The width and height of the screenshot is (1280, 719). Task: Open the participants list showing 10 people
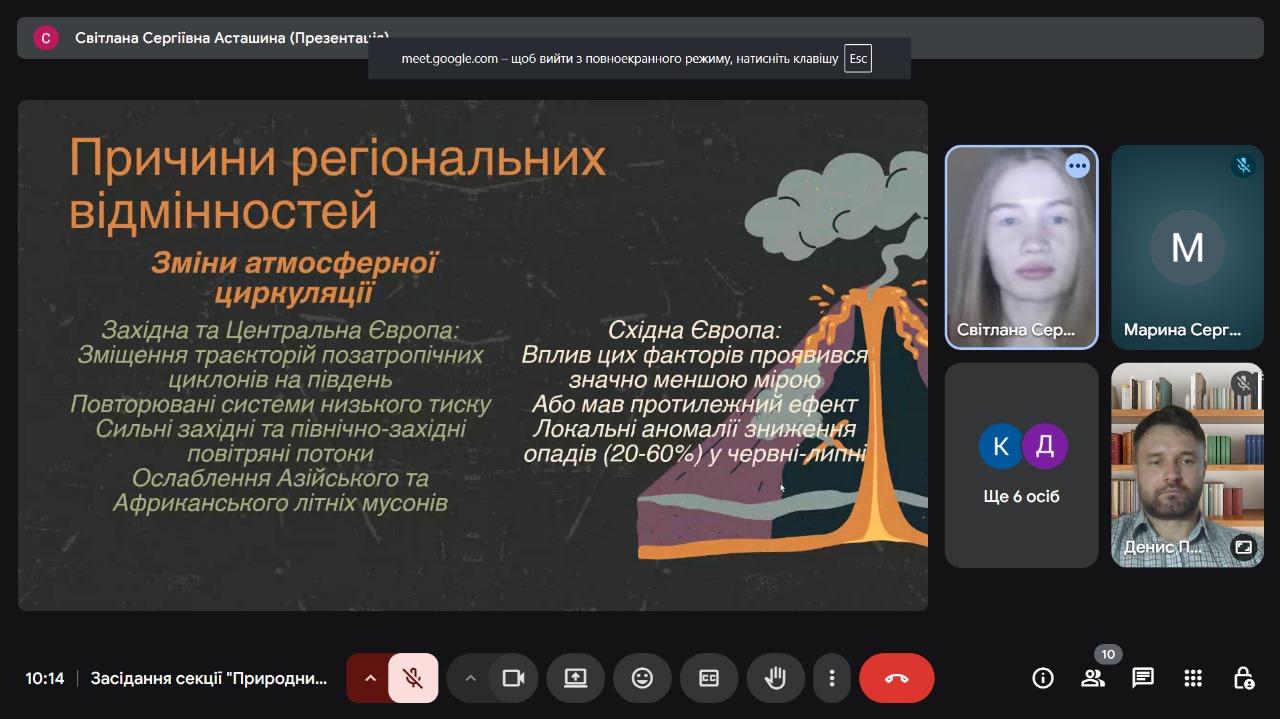(1093, 677)
